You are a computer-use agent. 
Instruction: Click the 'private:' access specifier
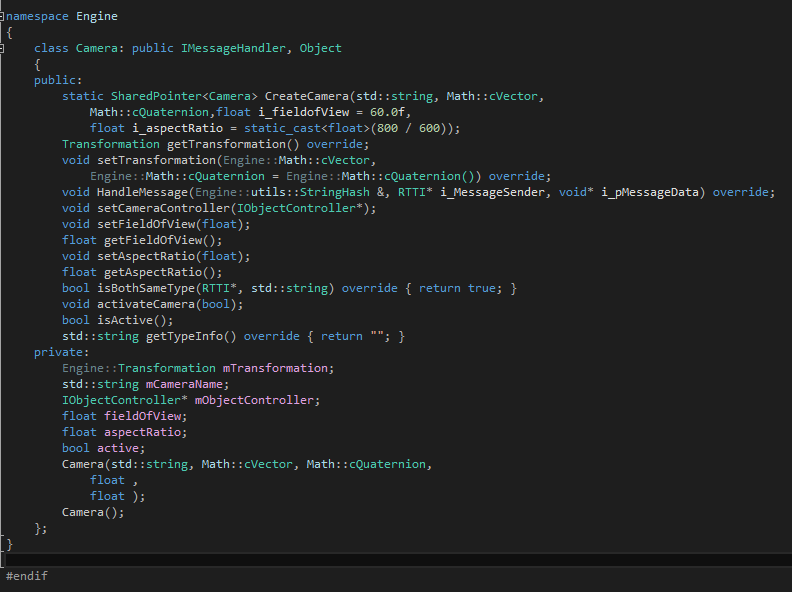coord(62,352)
